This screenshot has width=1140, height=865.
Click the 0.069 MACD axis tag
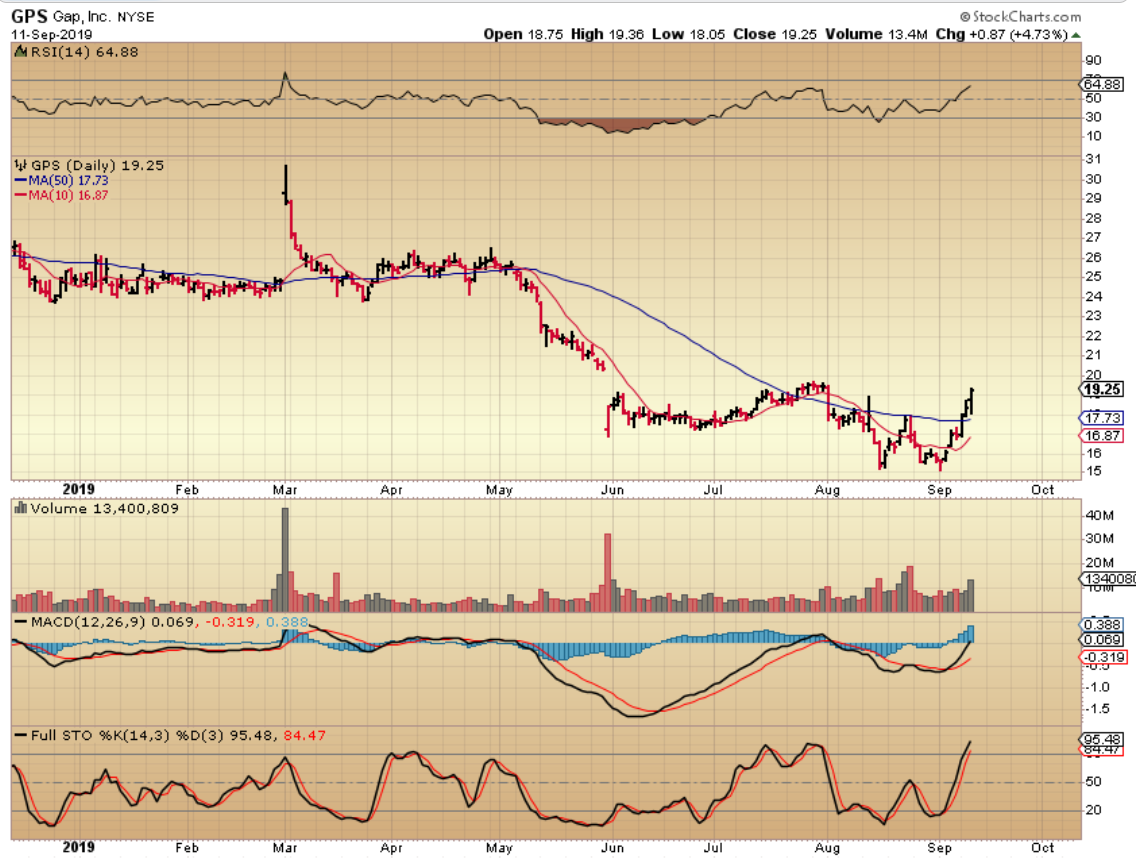(1101, 640)
